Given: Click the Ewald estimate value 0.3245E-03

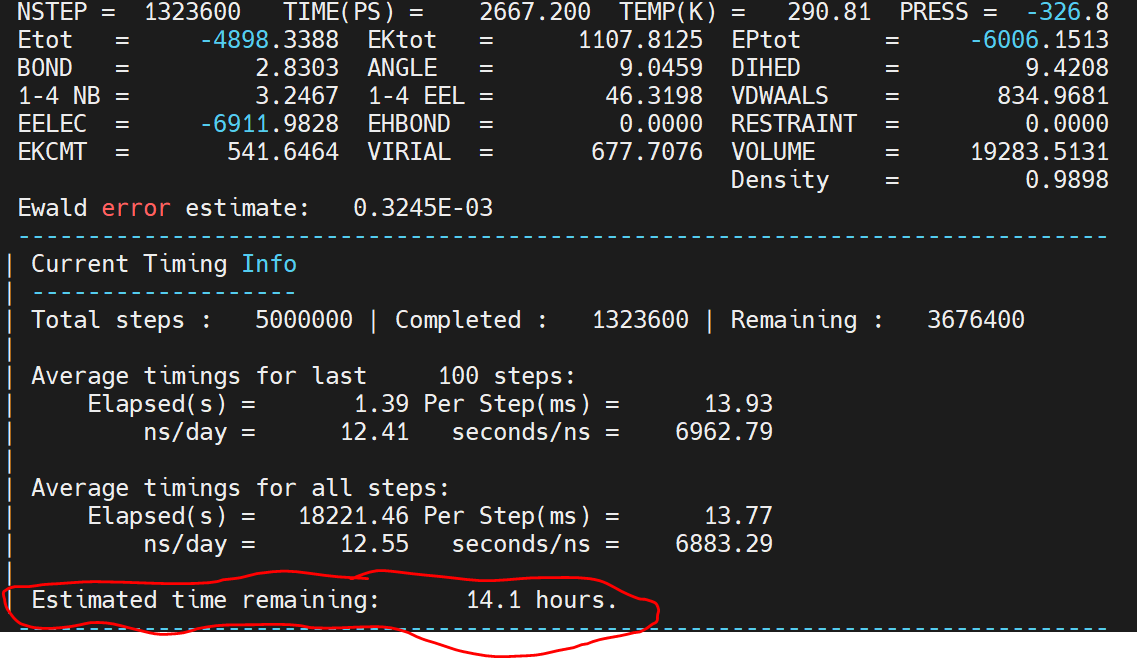Looking at the screenshot, I should [x=422, y=208].
